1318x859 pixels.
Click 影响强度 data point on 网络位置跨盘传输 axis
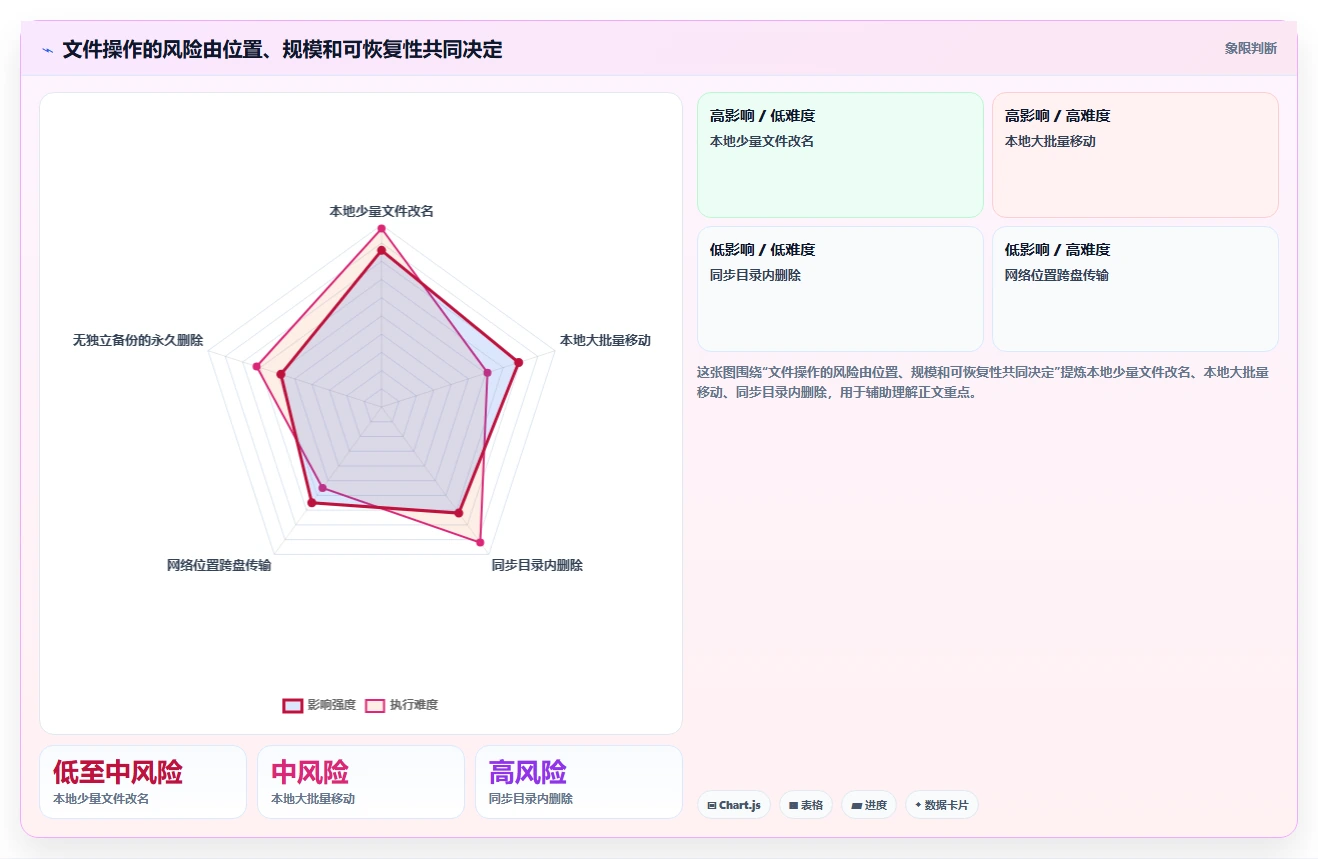click(311, 503)
